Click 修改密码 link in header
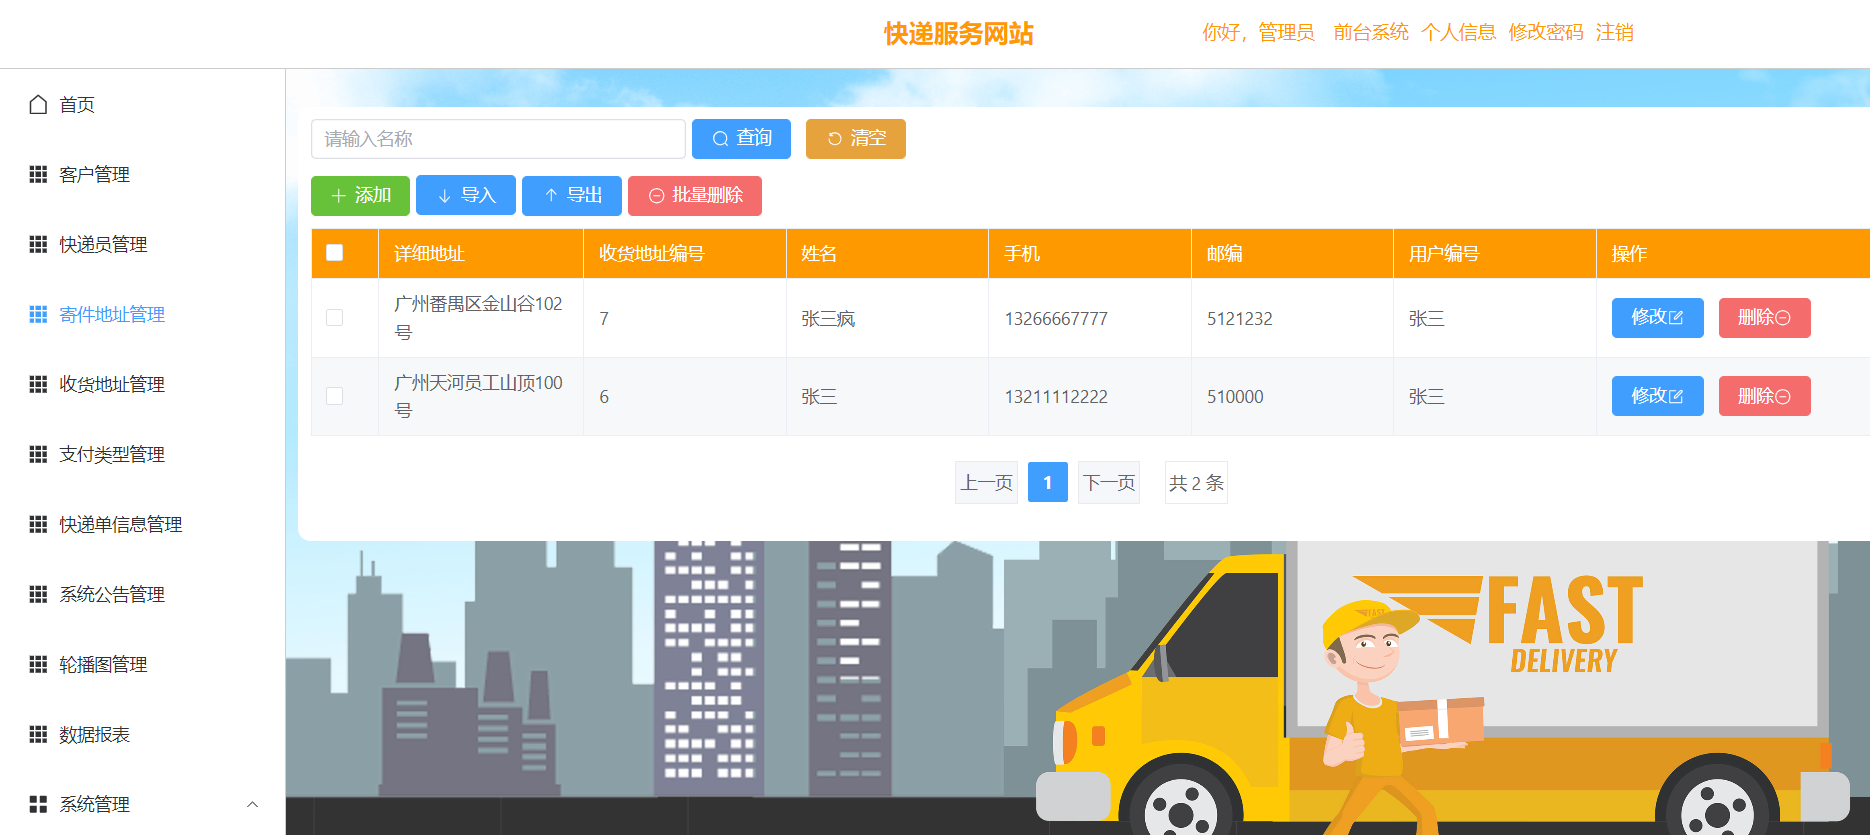Viewport: 1870px width, 835px height. coord(1546,32)
